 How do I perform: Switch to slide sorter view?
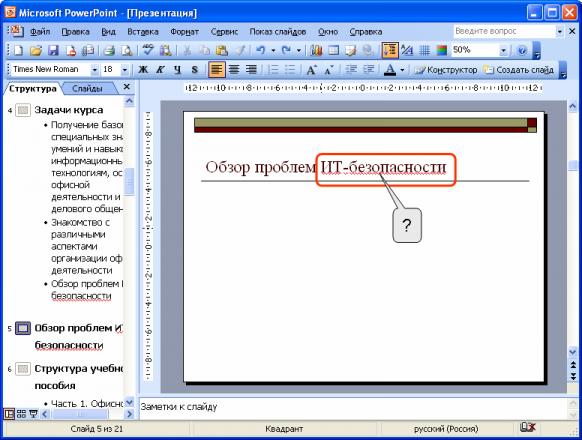pos(21,413)
